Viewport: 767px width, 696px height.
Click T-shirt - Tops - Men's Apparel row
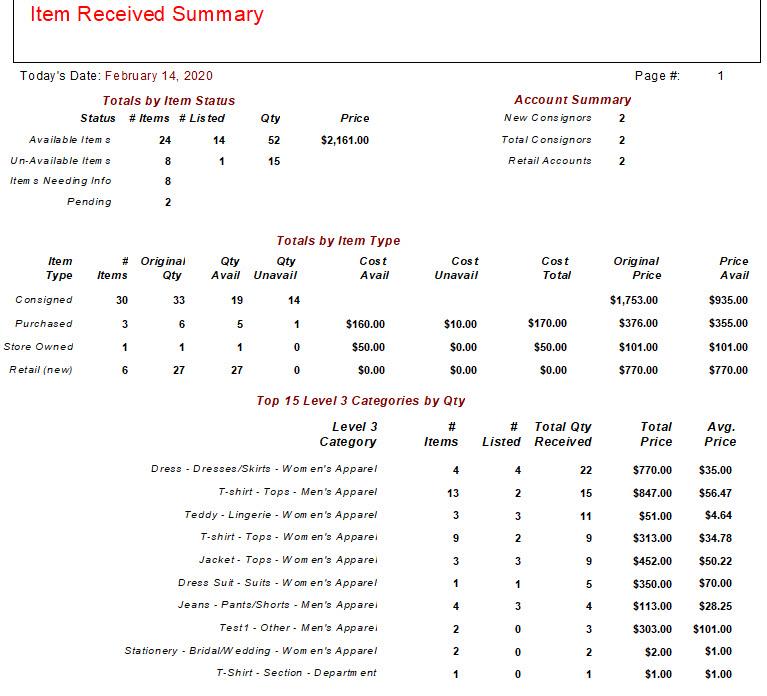tap(474, 493)
